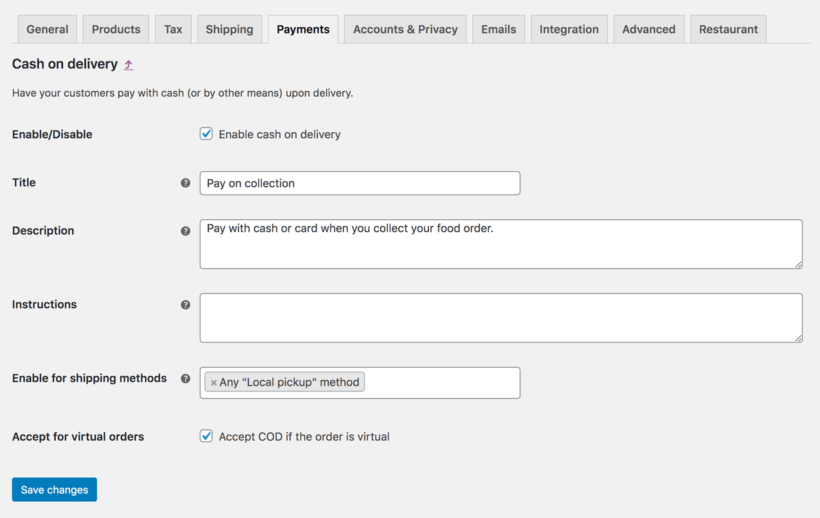Switch to the Emails tab
The width and height of the screenshot is (820, 518).
point(499,29)
